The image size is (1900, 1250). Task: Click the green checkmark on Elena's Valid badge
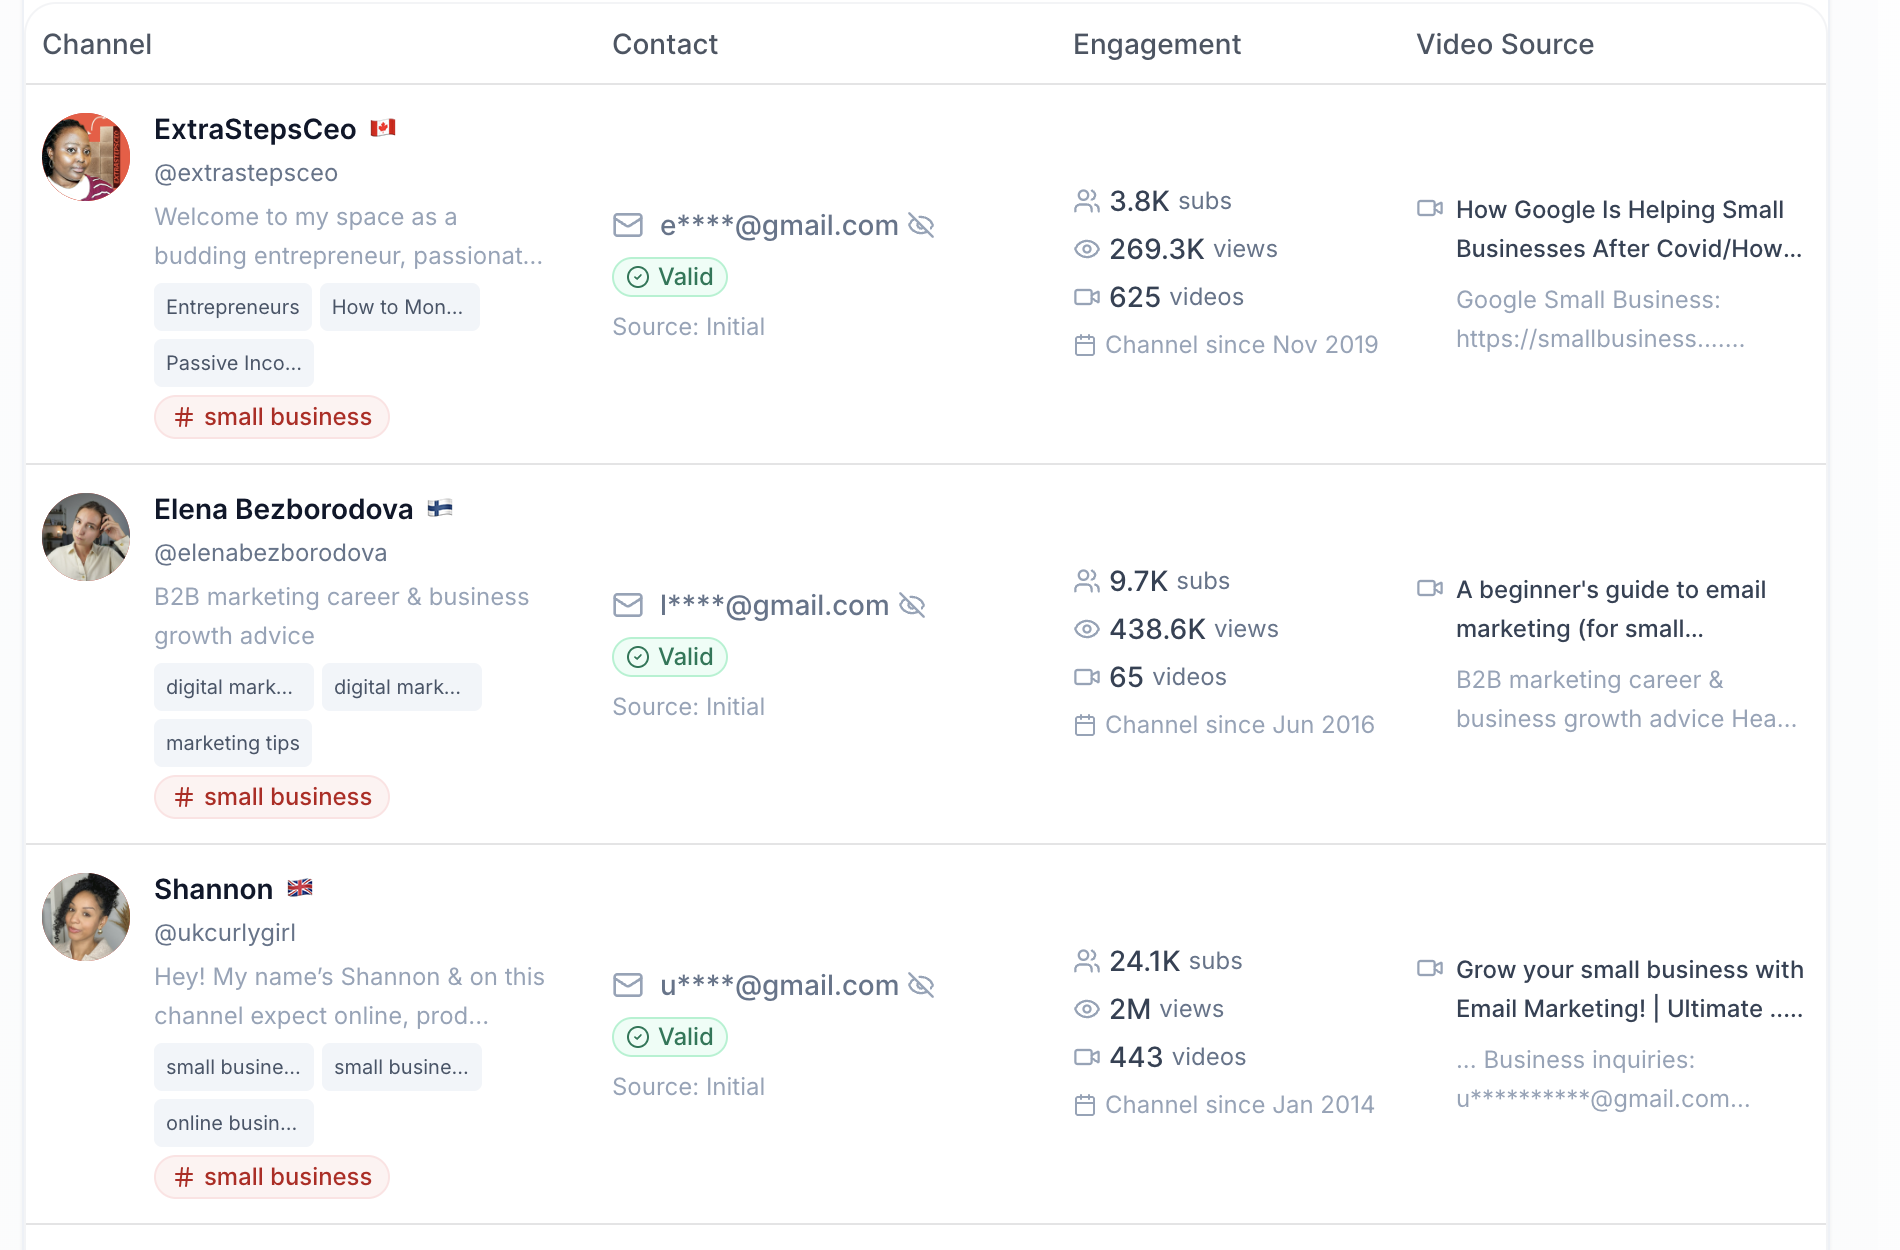637,657
